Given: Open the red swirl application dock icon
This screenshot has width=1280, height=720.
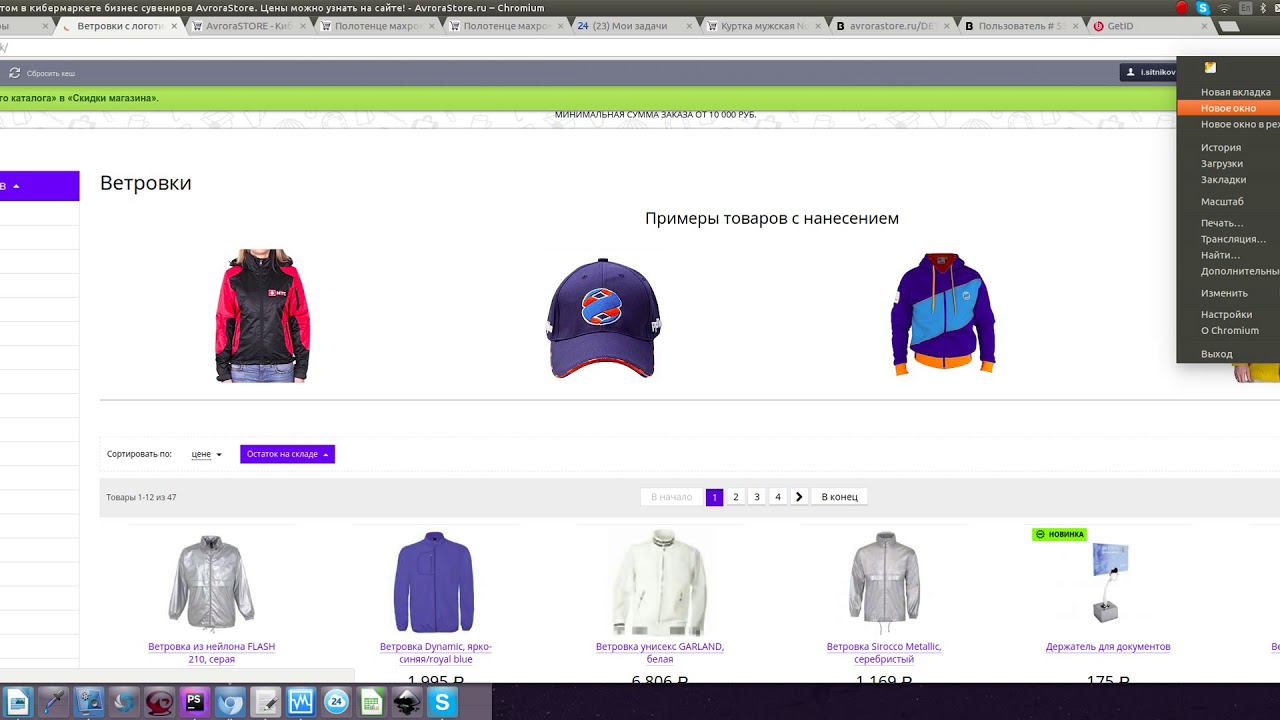Looking at the screenshot, I should [x=159, y=703].
